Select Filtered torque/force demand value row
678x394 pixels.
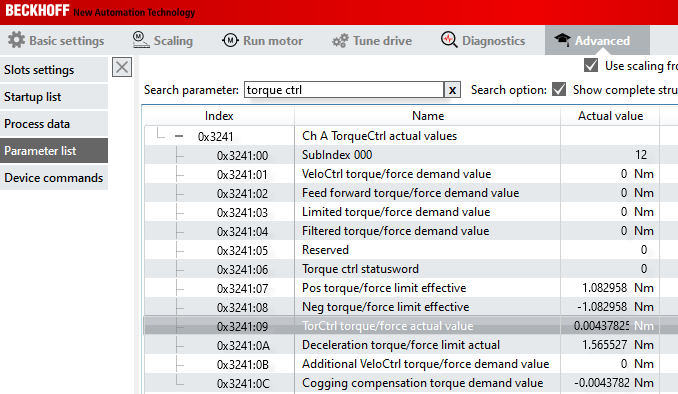pyautogui.click(x=411, y=231)
